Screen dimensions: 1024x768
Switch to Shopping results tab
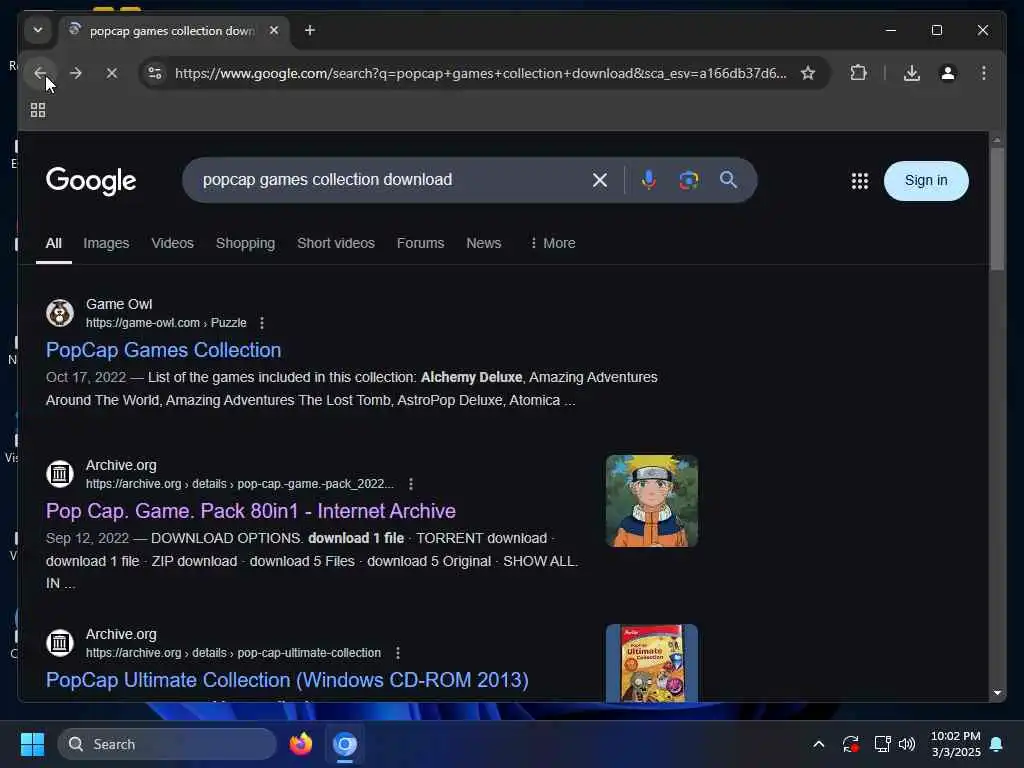click(245, 244)
